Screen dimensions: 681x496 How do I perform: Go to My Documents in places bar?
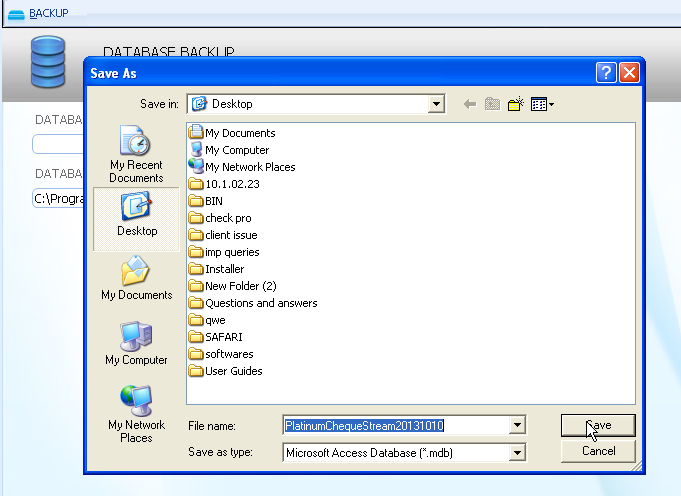point(136,279)
